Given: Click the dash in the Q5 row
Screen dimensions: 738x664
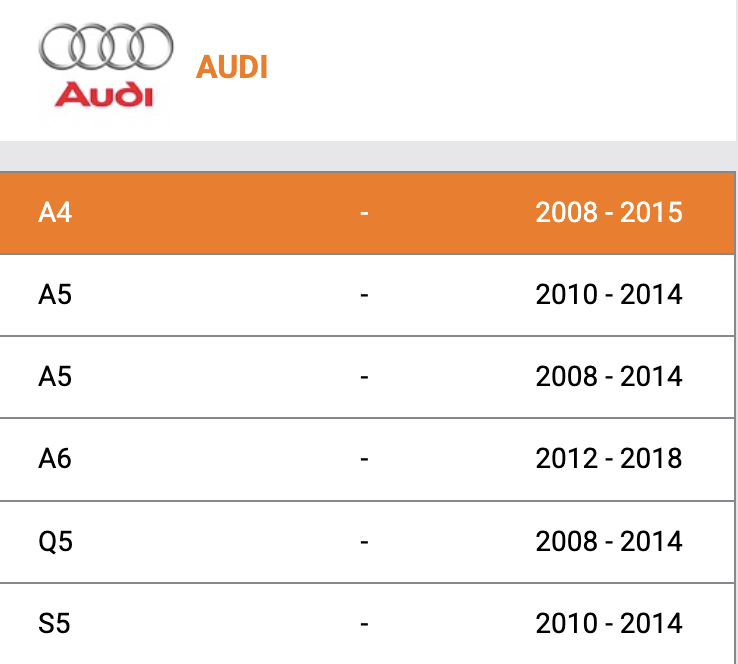Looking at the screenshot, I should [x=364, y=542].
